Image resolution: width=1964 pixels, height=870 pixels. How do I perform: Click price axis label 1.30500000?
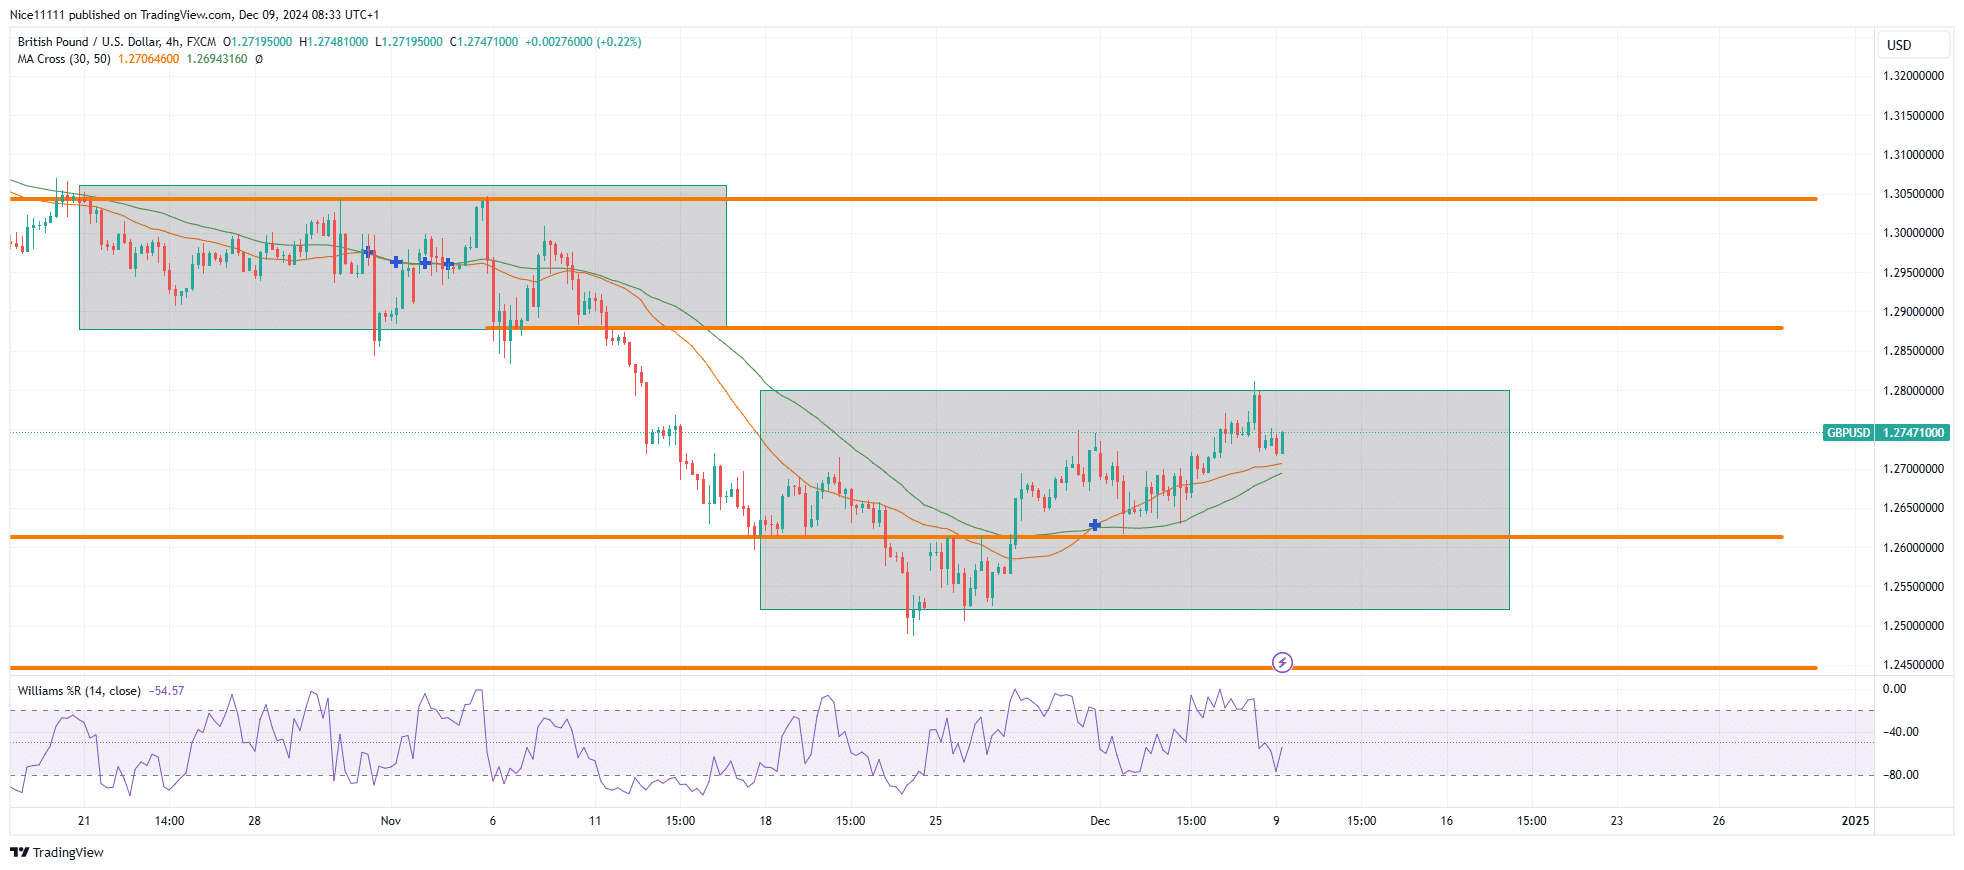tap(1913, 194)
